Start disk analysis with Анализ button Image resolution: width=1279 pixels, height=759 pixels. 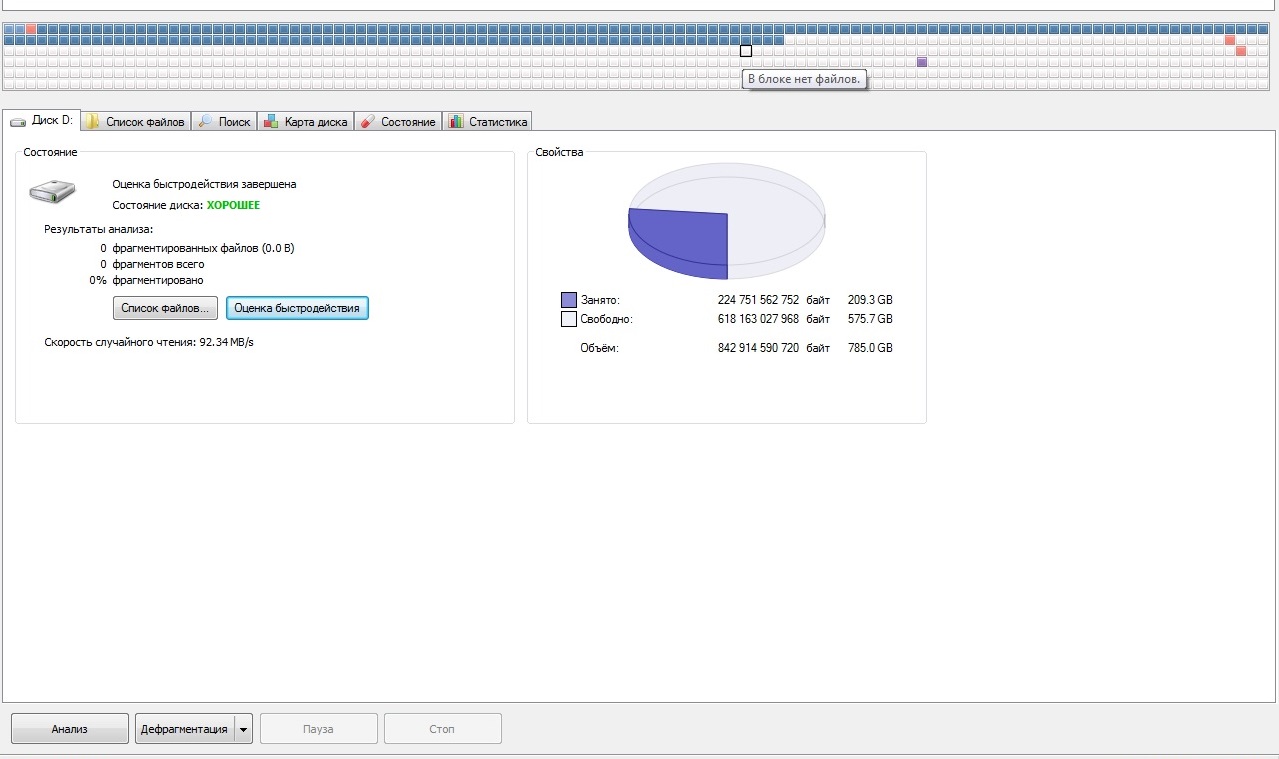[70, 729]
